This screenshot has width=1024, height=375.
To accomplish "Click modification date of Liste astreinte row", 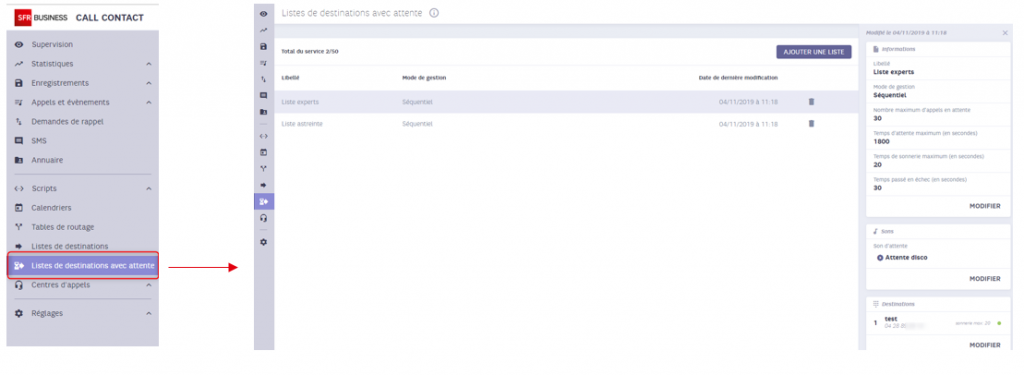I will pyautogui.click(x=748, y=123).
